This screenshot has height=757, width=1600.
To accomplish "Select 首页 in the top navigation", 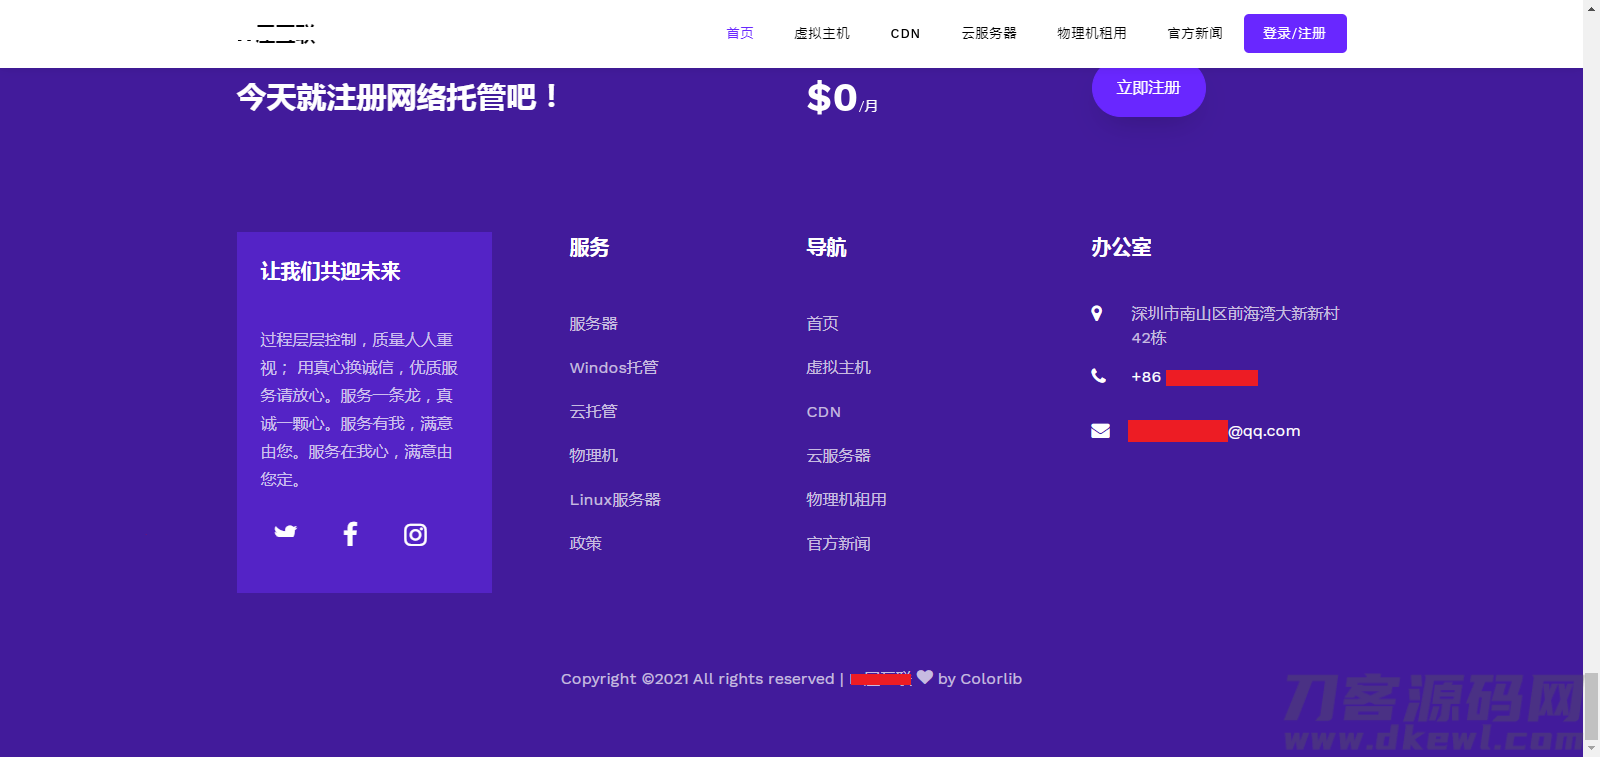I will tap(740, 33).
